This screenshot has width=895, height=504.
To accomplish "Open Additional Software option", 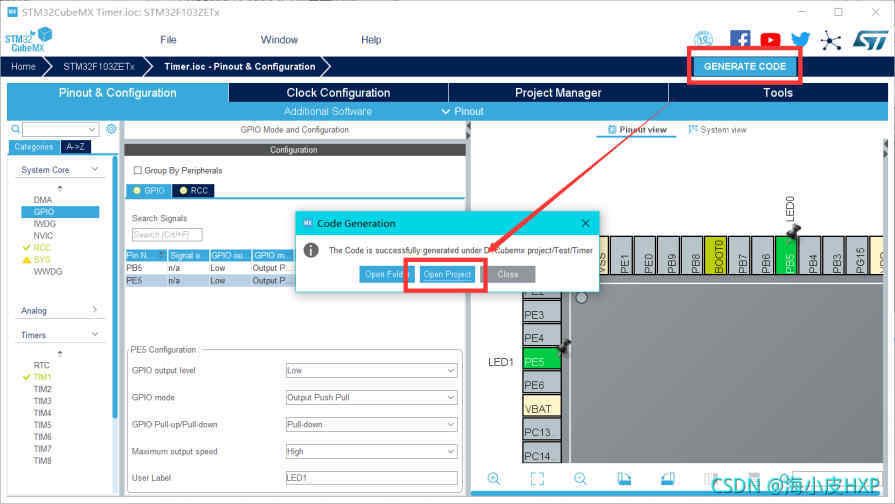I will tap(328, 111).
